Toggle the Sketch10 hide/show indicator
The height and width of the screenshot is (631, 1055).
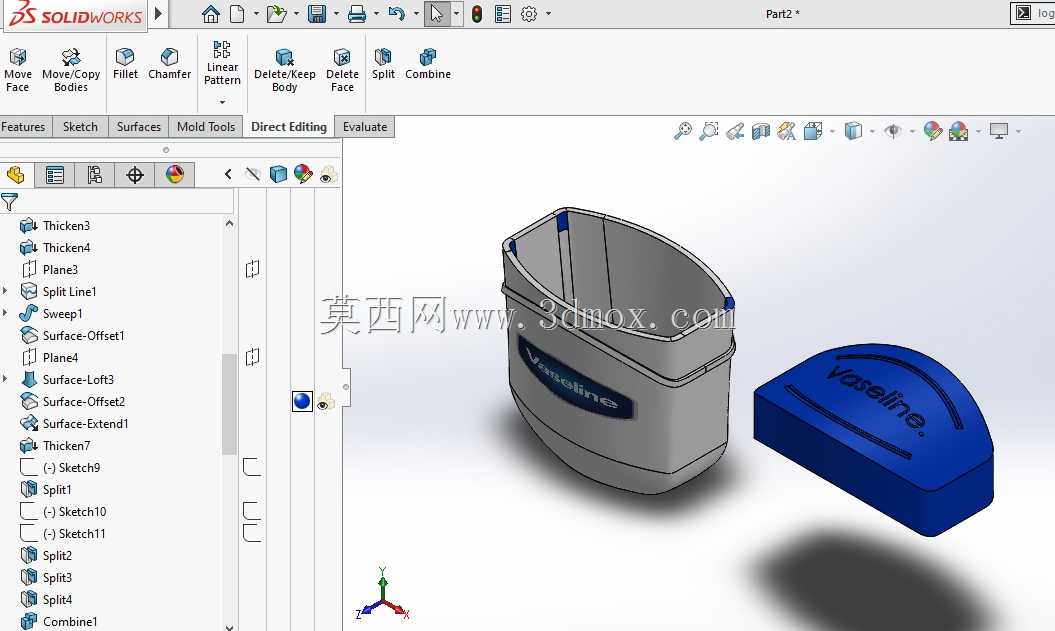[252, 511]
